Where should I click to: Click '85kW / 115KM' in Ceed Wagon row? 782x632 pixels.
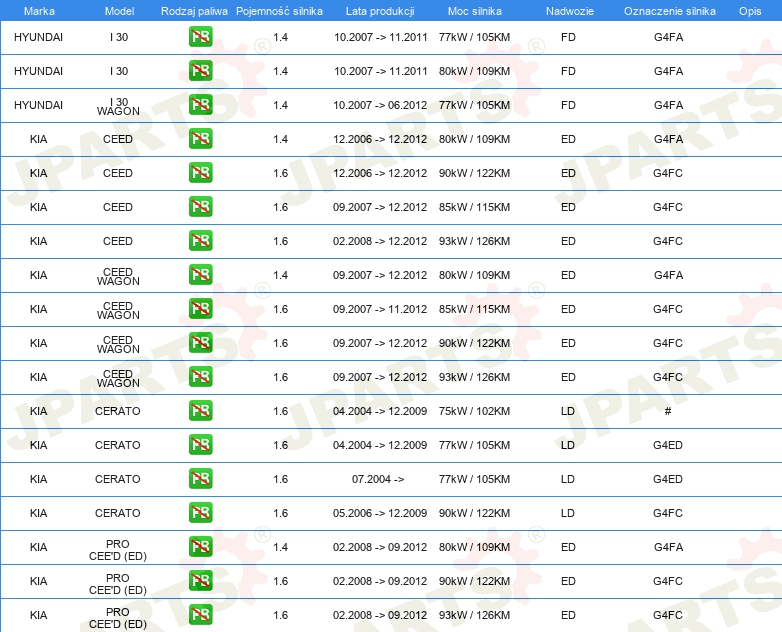pyautogui.click(x=474, y=309)
